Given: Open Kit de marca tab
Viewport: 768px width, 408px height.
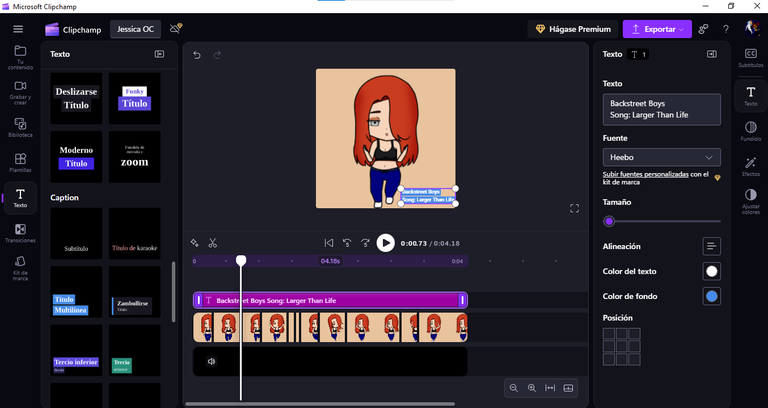Looking at the screenshot, I should pyautogui.click(x=20, y=268).
